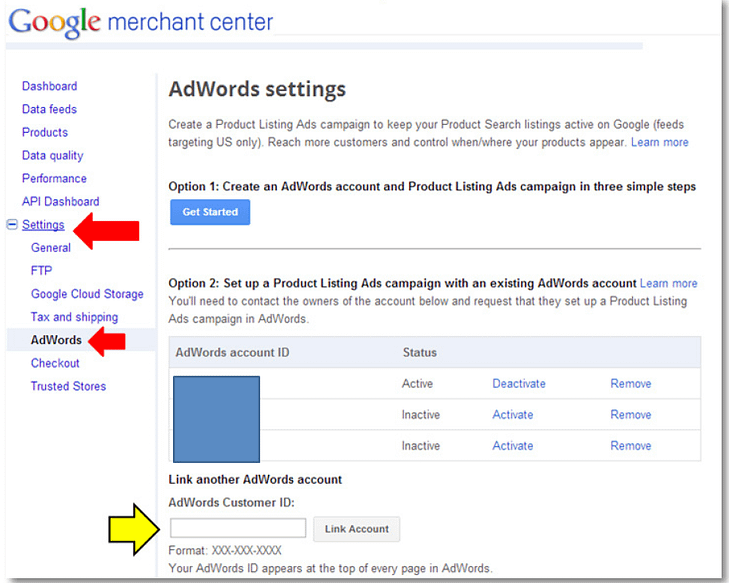
Task: Click the Get Started button
Action: tap(210, 212)
